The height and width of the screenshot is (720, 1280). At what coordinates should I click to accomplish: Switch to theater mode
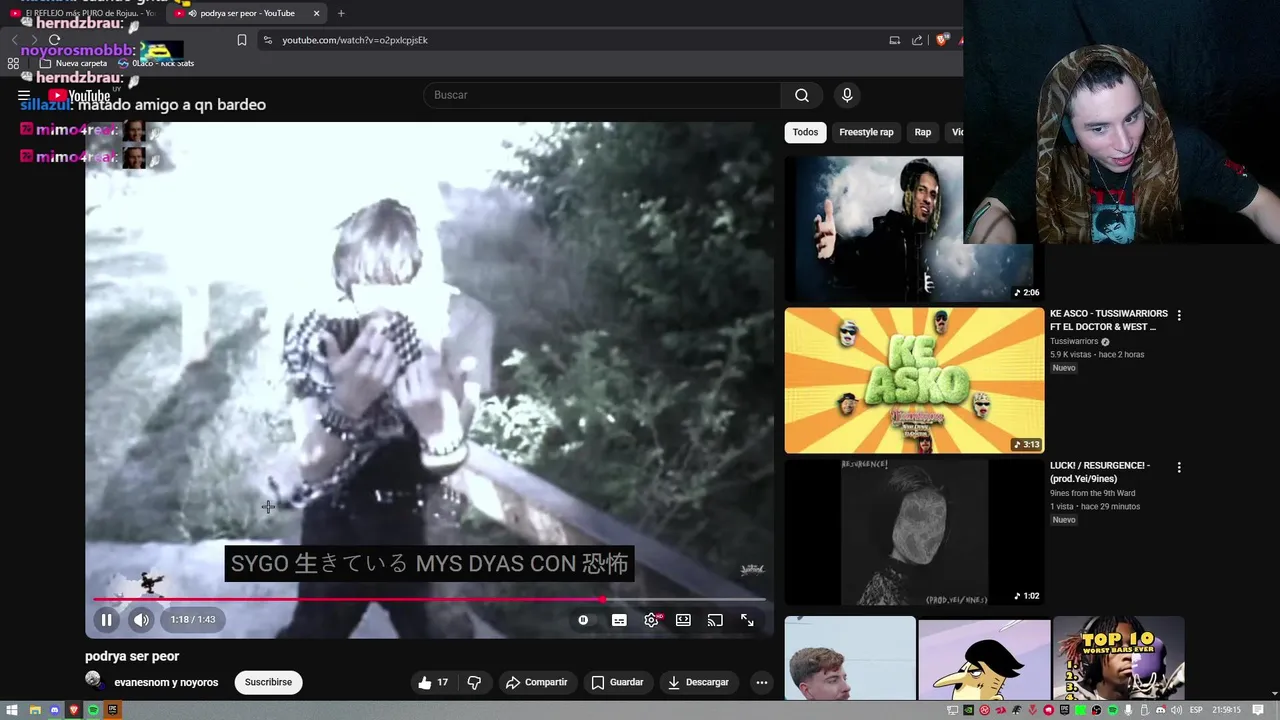click(683, 620)
